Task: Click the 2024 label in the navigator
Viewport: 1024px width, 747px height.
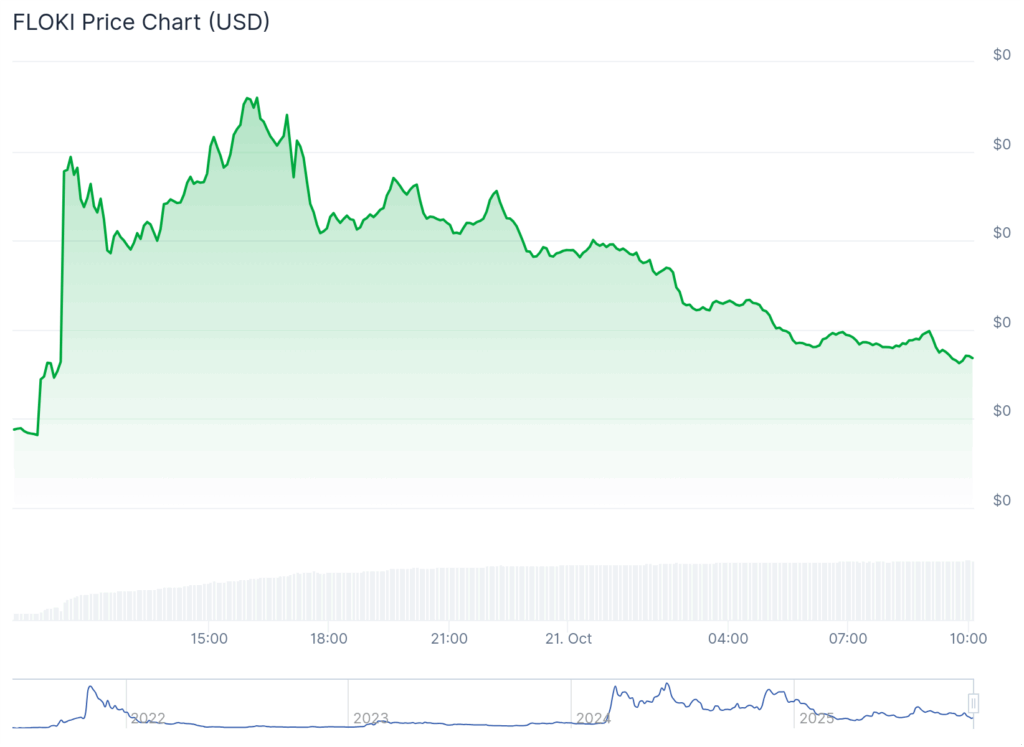Action: (593, 718)
